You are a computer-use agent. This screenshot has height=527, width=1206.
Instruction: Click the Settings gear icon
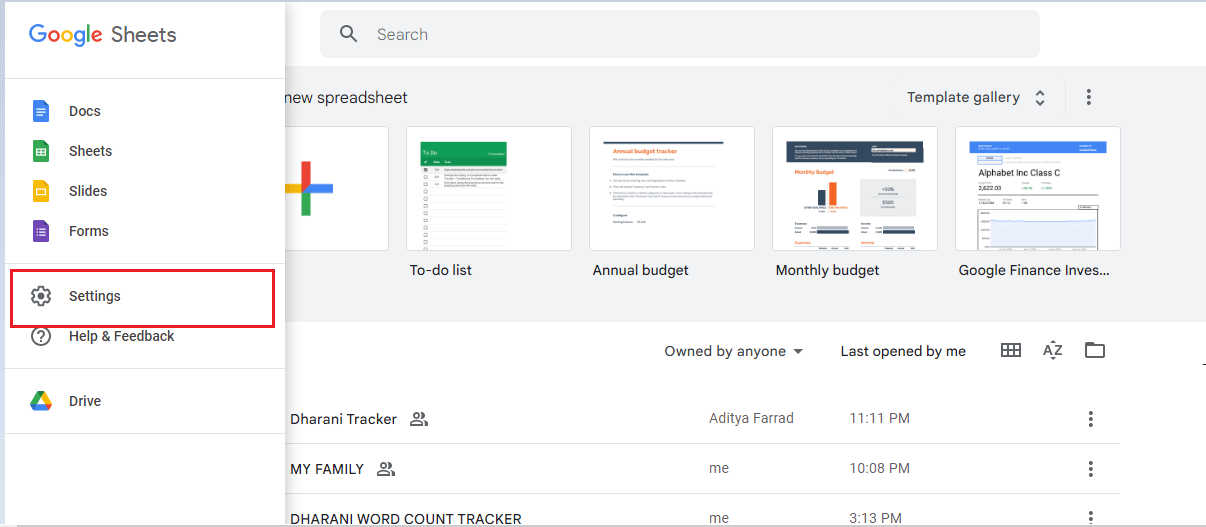[41, 296]
